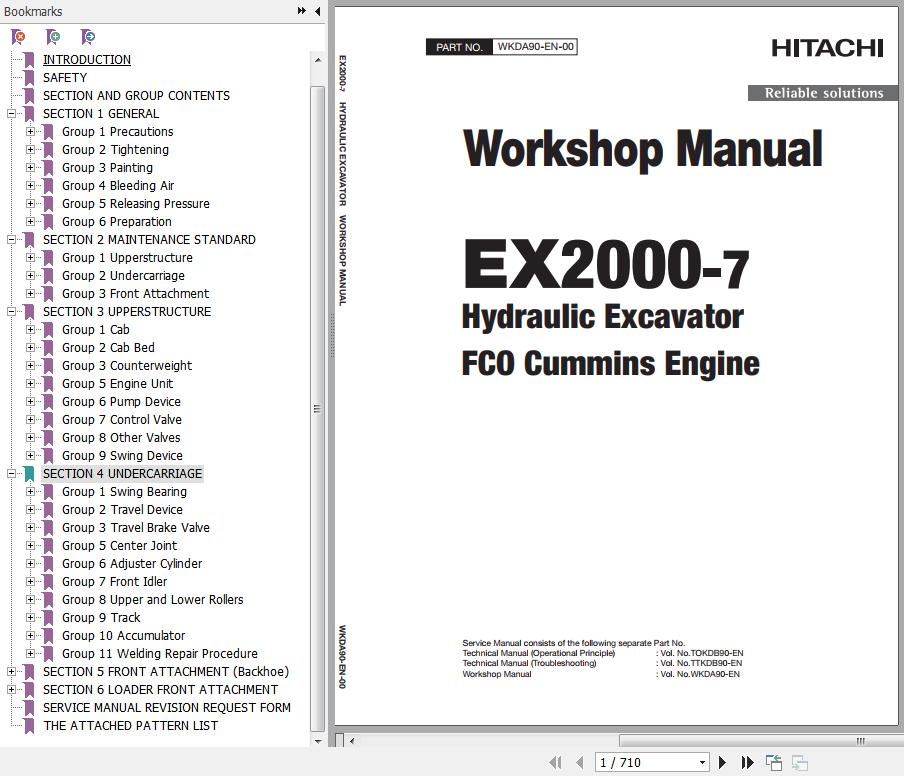Click the bookmarks panel scroll down arrow
This screenshot has width=904, height=776.
coord(318,741)
